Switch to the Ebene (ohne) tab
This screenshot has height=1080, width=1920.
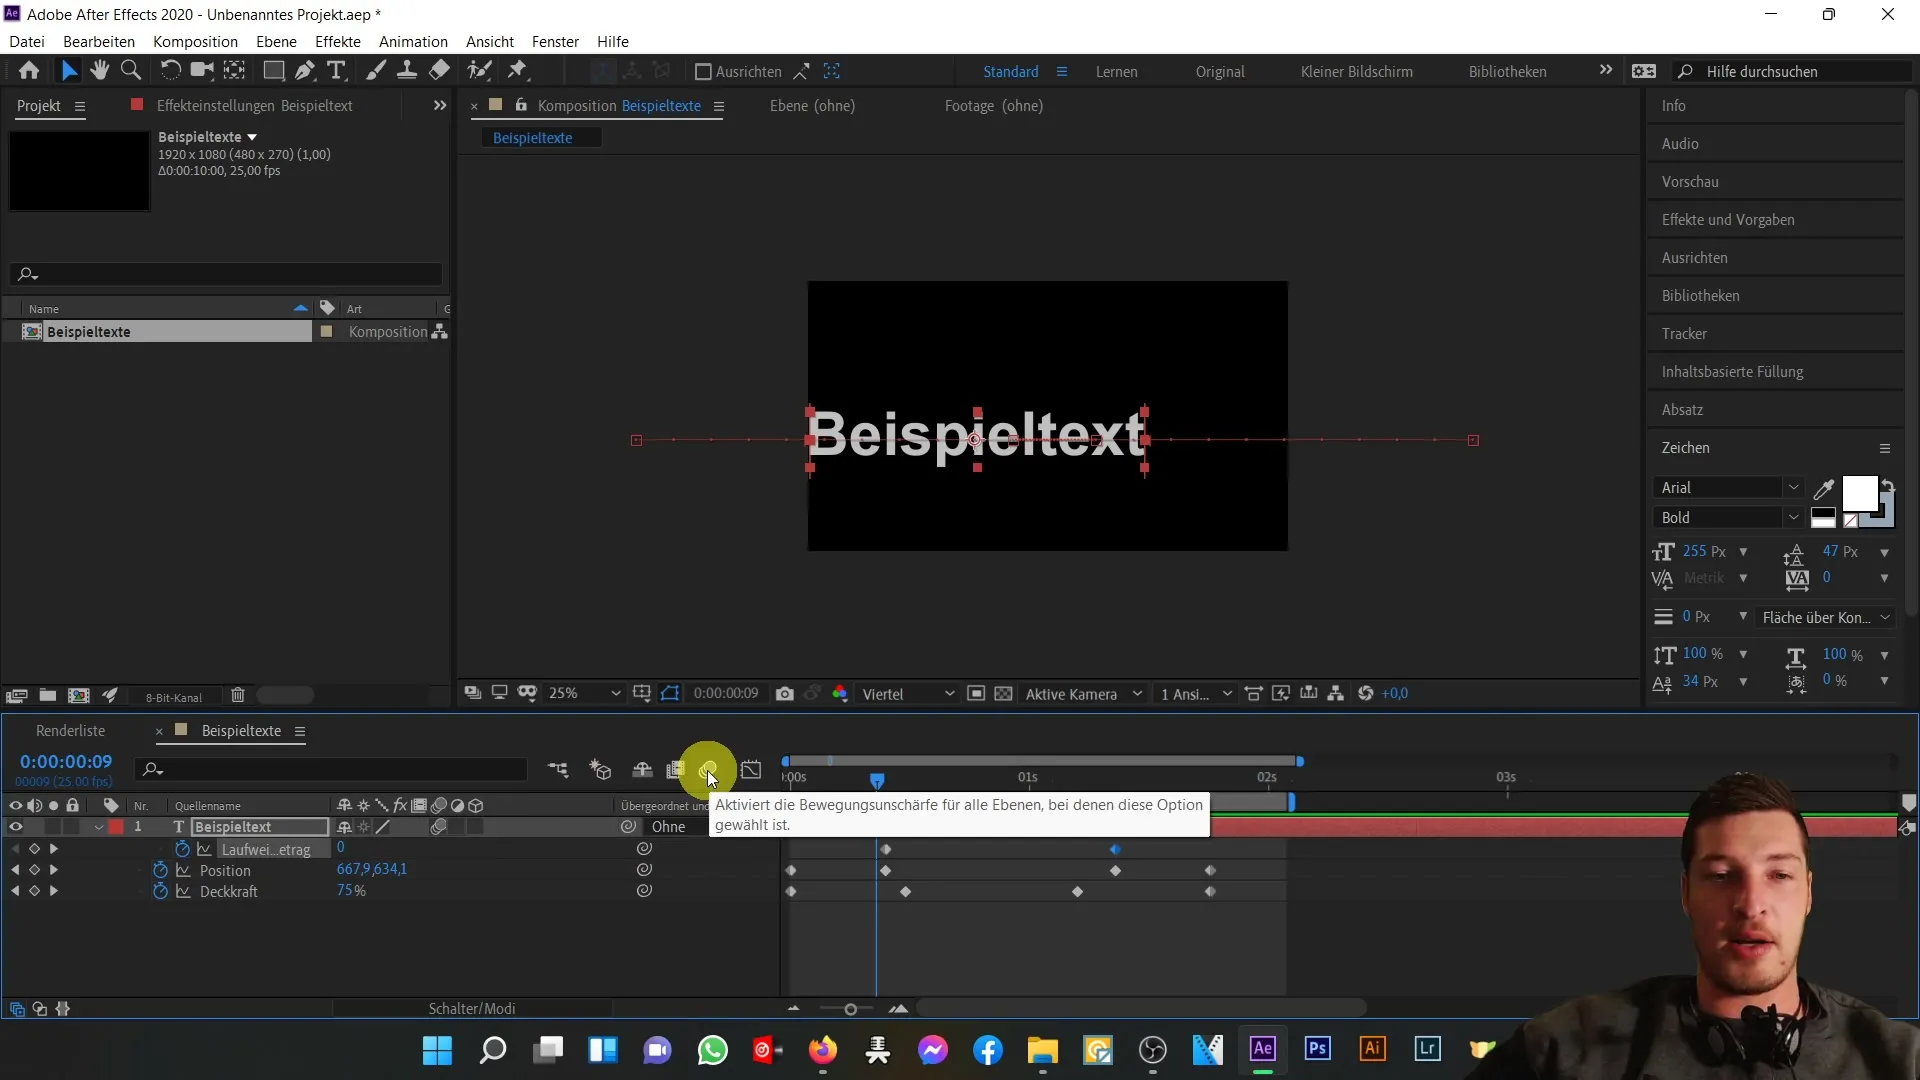(x=814, y=105)
